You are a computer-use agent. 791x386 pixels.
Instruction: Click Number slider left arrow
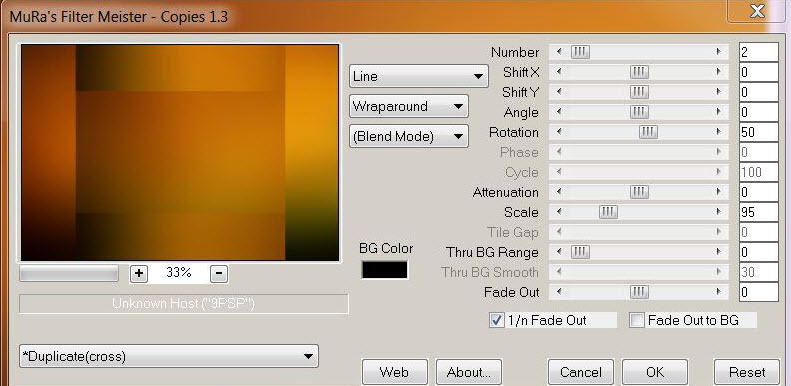558,51
